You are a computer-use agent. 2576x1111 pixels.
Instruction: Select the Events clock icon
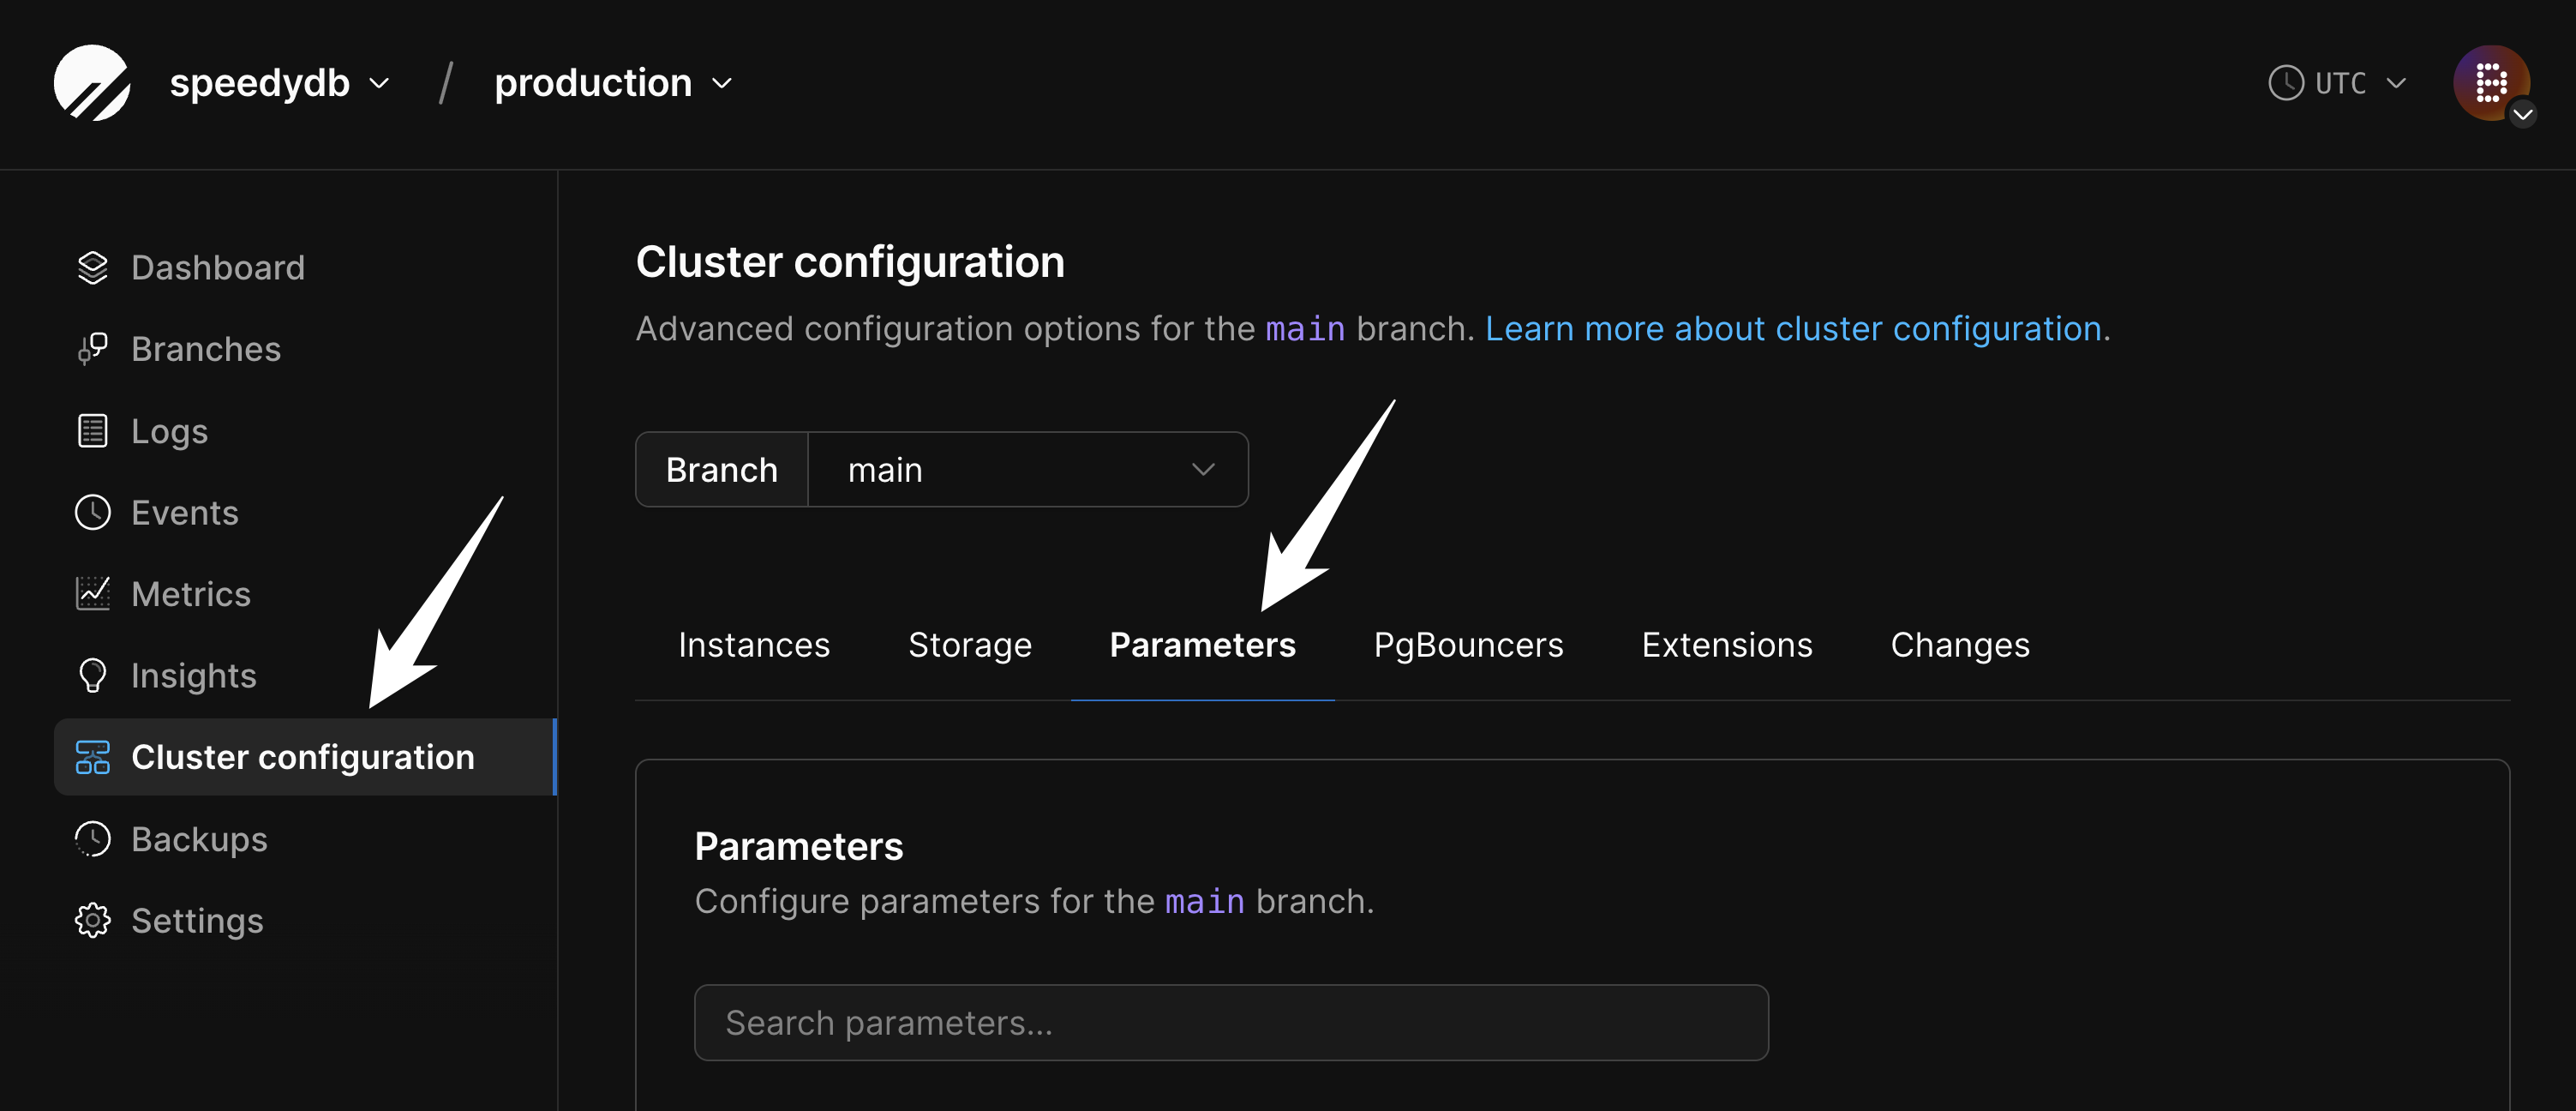click(92, 512)
